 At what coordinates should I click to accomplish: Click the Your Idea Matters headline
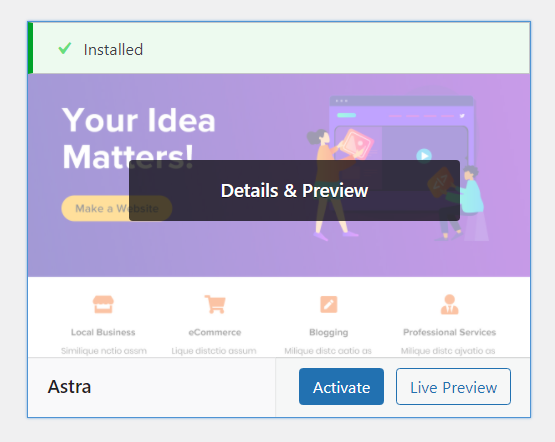tap(139, 138)
